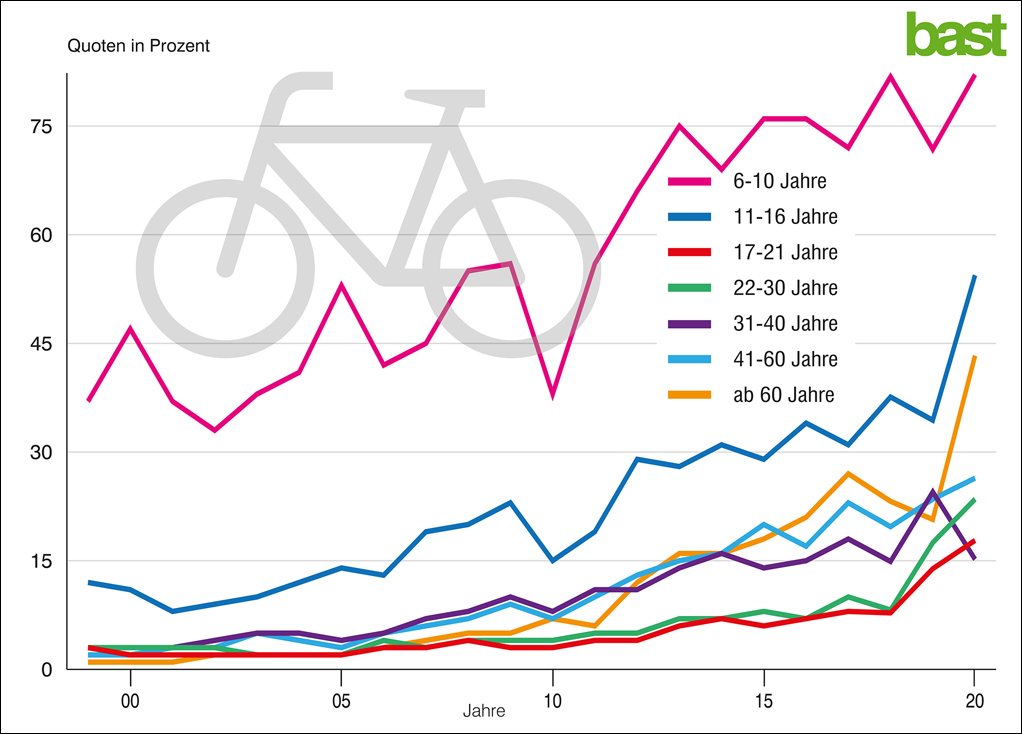Click the dark blue 11-16 Jahre legend swatch
1022x734 pixels.
click(689, 217)
